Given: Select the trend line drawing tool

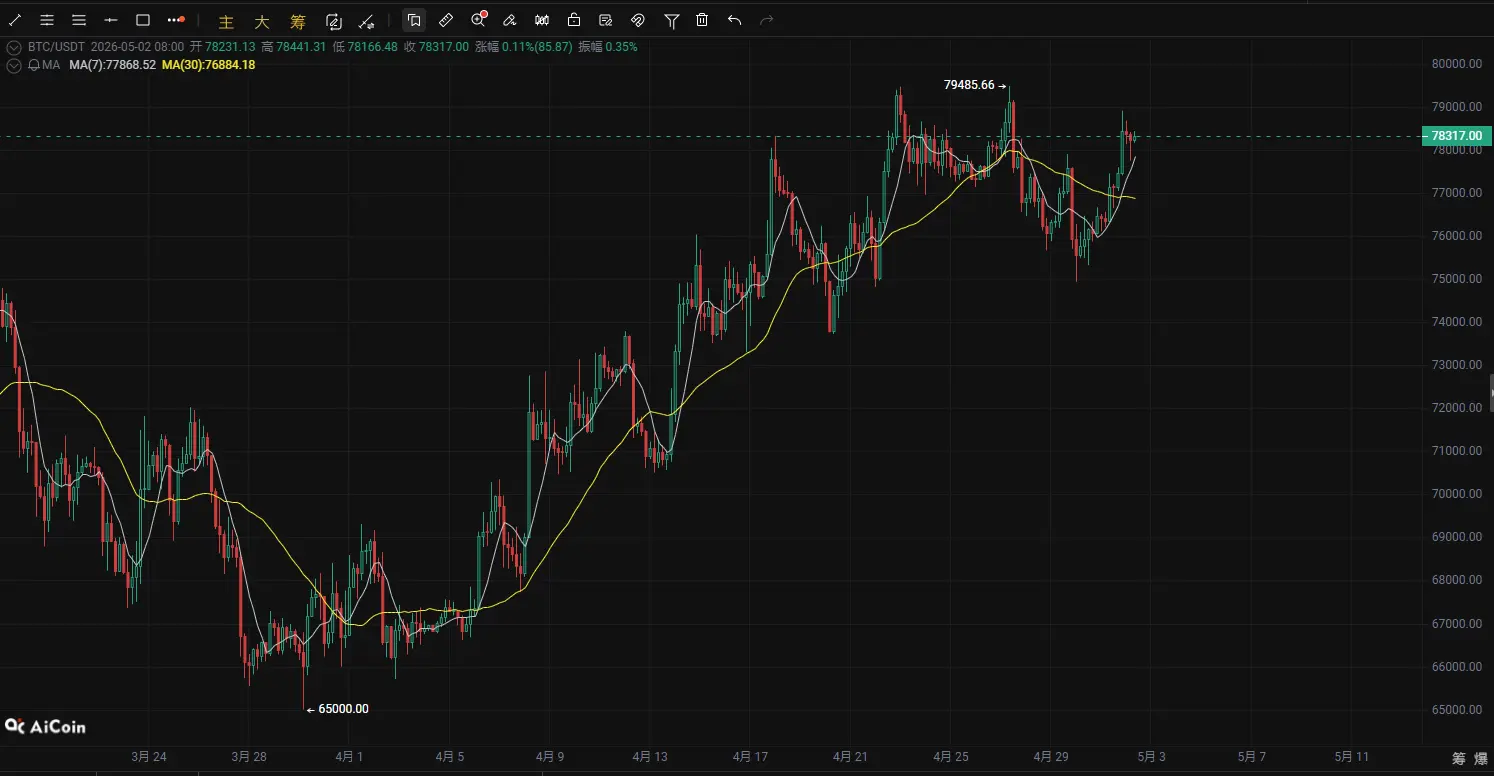Looking at the screenshot, I should (15, 20).
